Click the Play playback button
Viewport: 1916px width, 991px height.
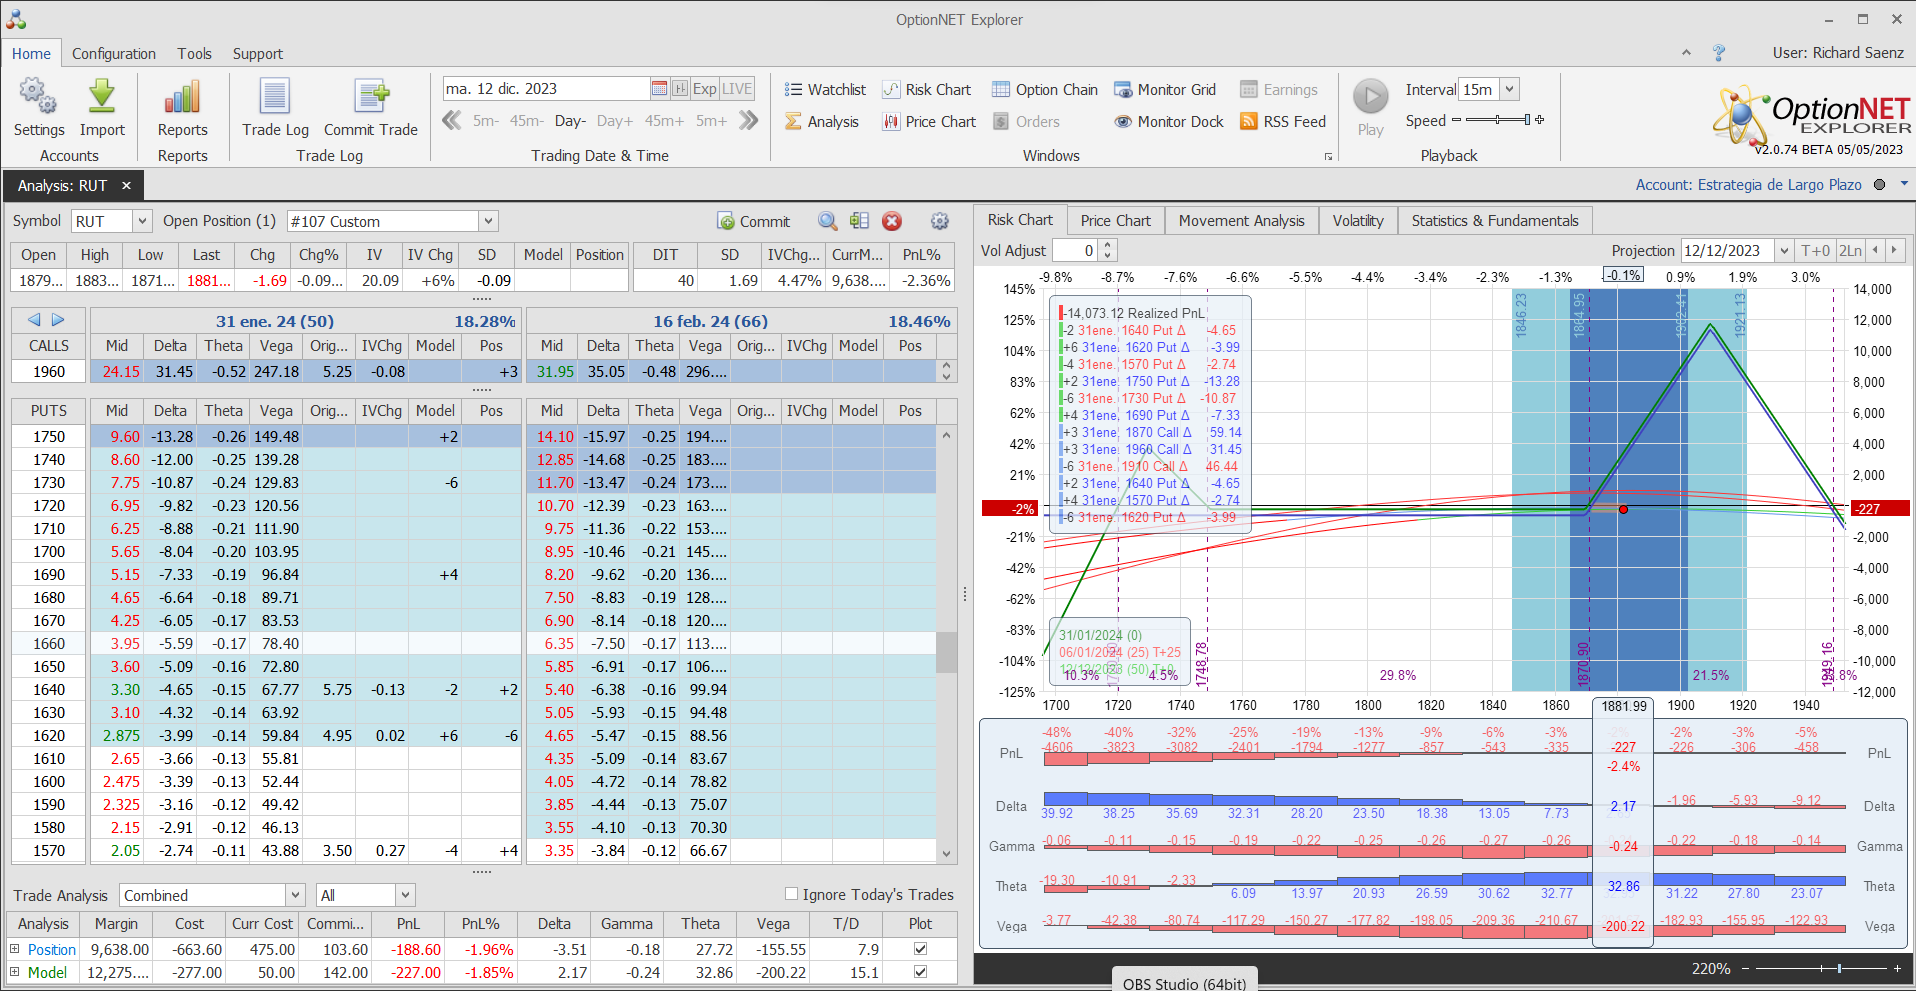(1371, 108)
